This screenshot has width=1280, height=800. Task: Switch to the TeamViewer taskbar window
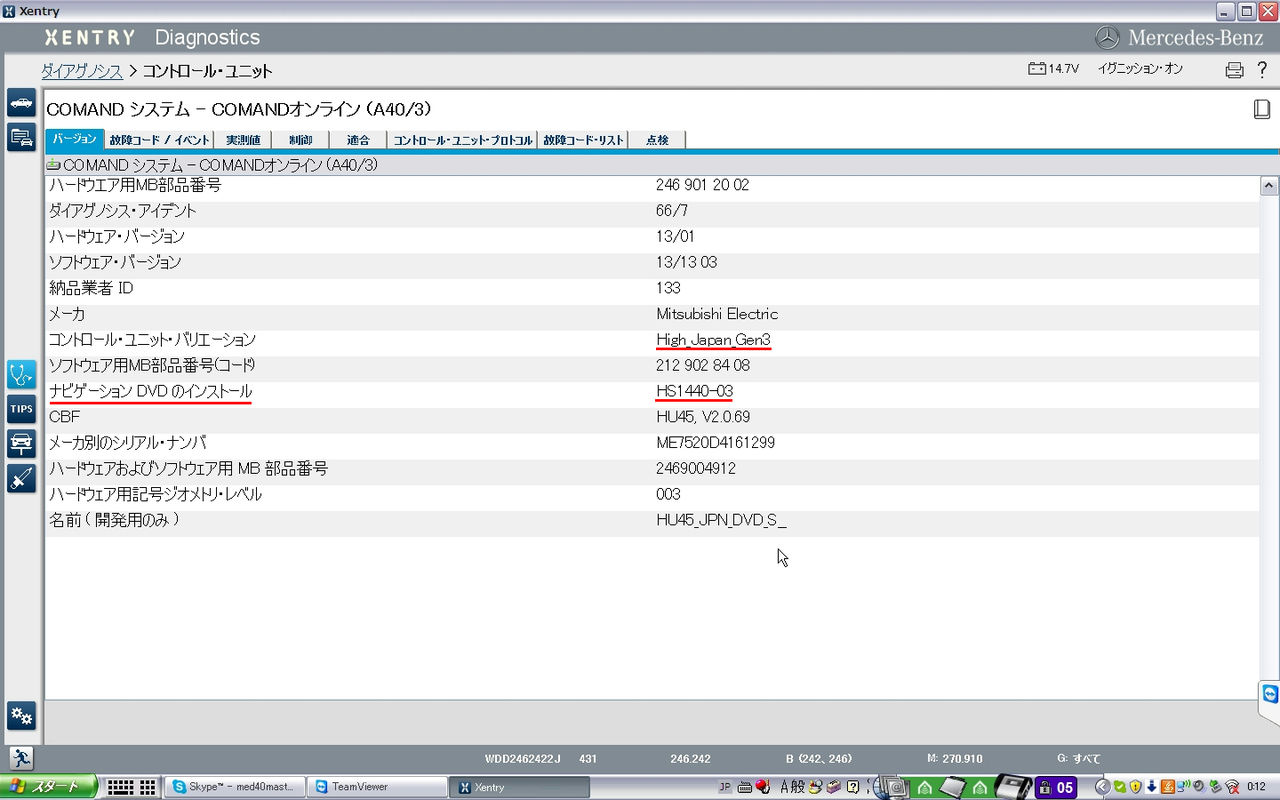[375, 787]
